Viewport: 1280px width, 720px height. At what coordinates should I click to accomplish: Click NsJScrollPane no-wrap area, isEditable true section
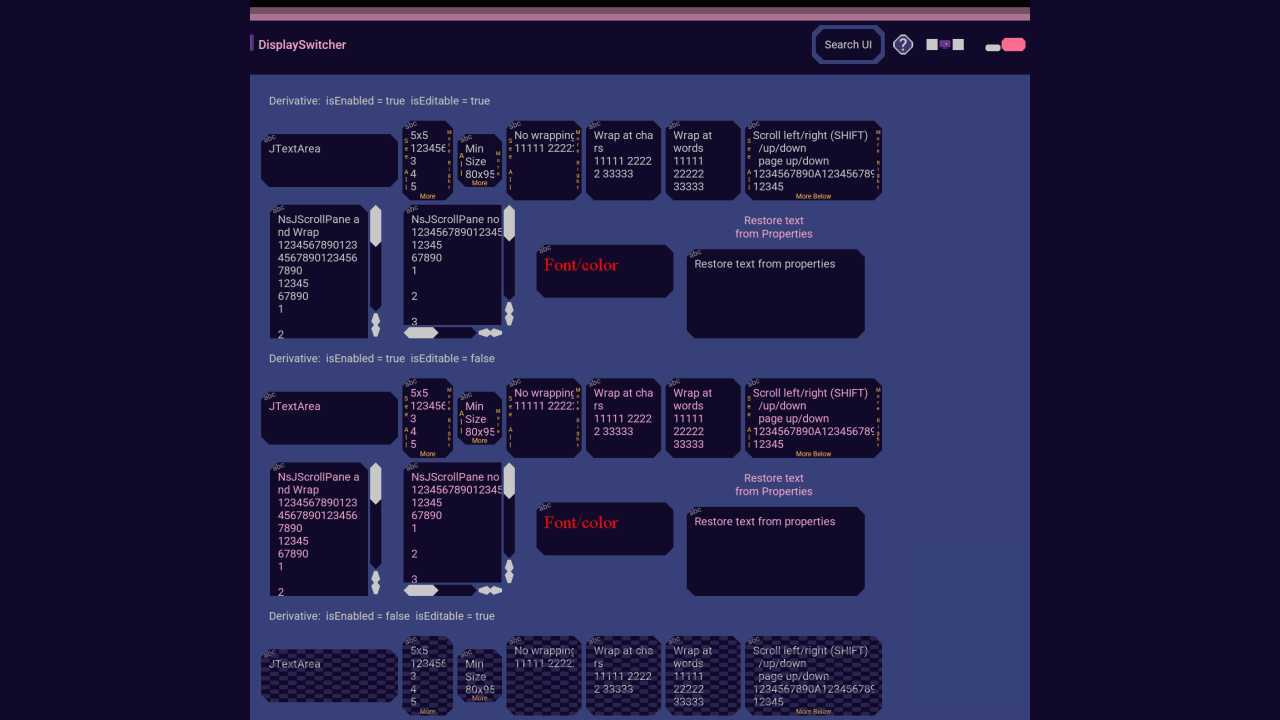click(453, 265)
